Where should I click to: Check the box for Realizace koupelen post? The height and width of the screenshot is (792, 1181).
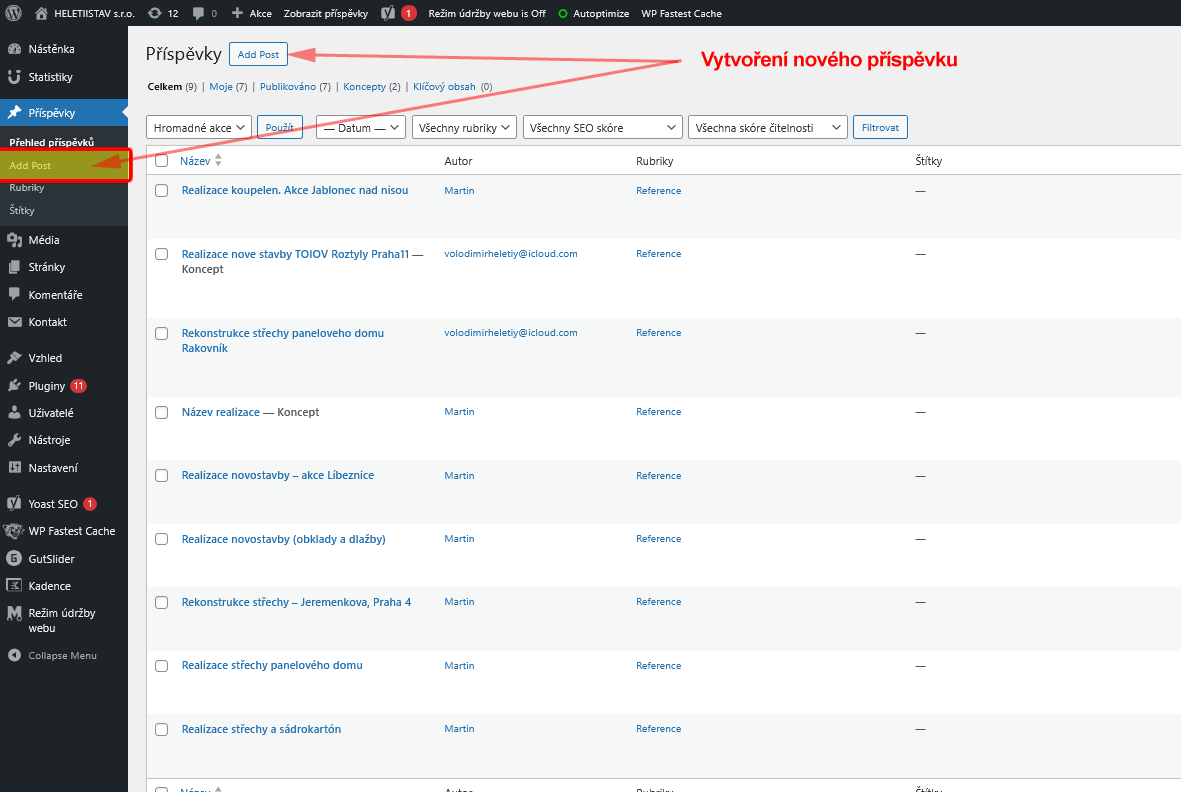161,190
